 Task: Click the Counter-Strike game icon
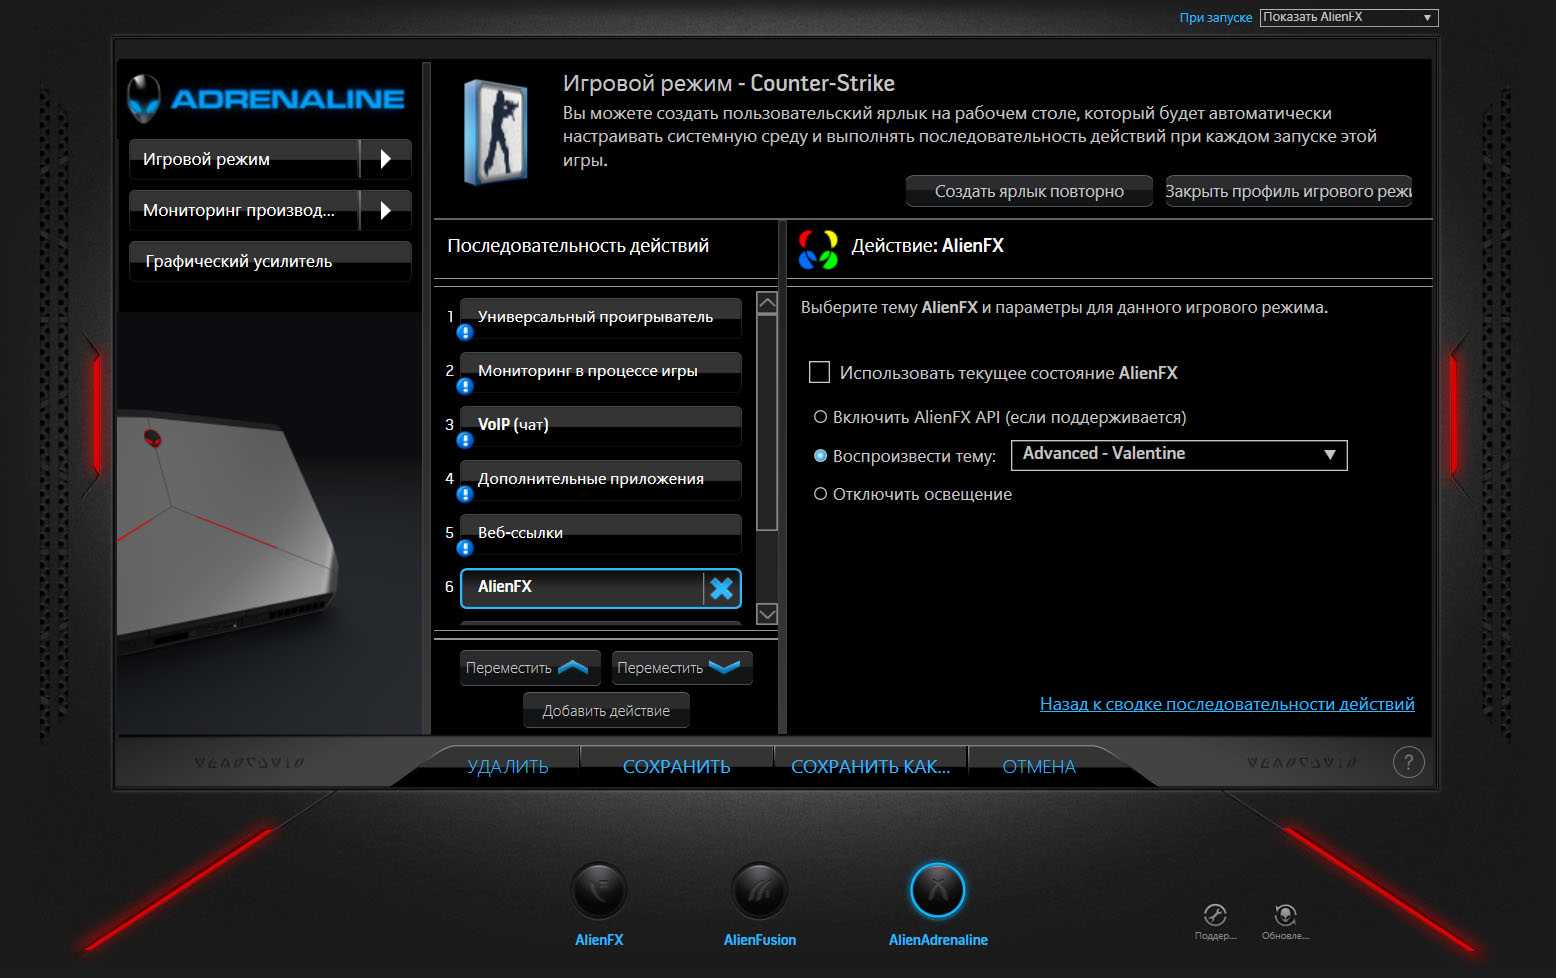tap(496, 132)
